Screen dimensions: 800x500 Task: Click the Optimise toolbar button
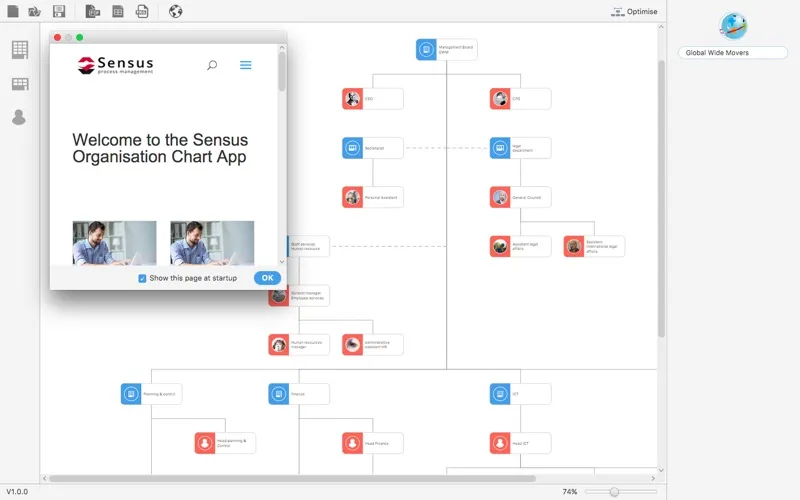tap(634, 12)
